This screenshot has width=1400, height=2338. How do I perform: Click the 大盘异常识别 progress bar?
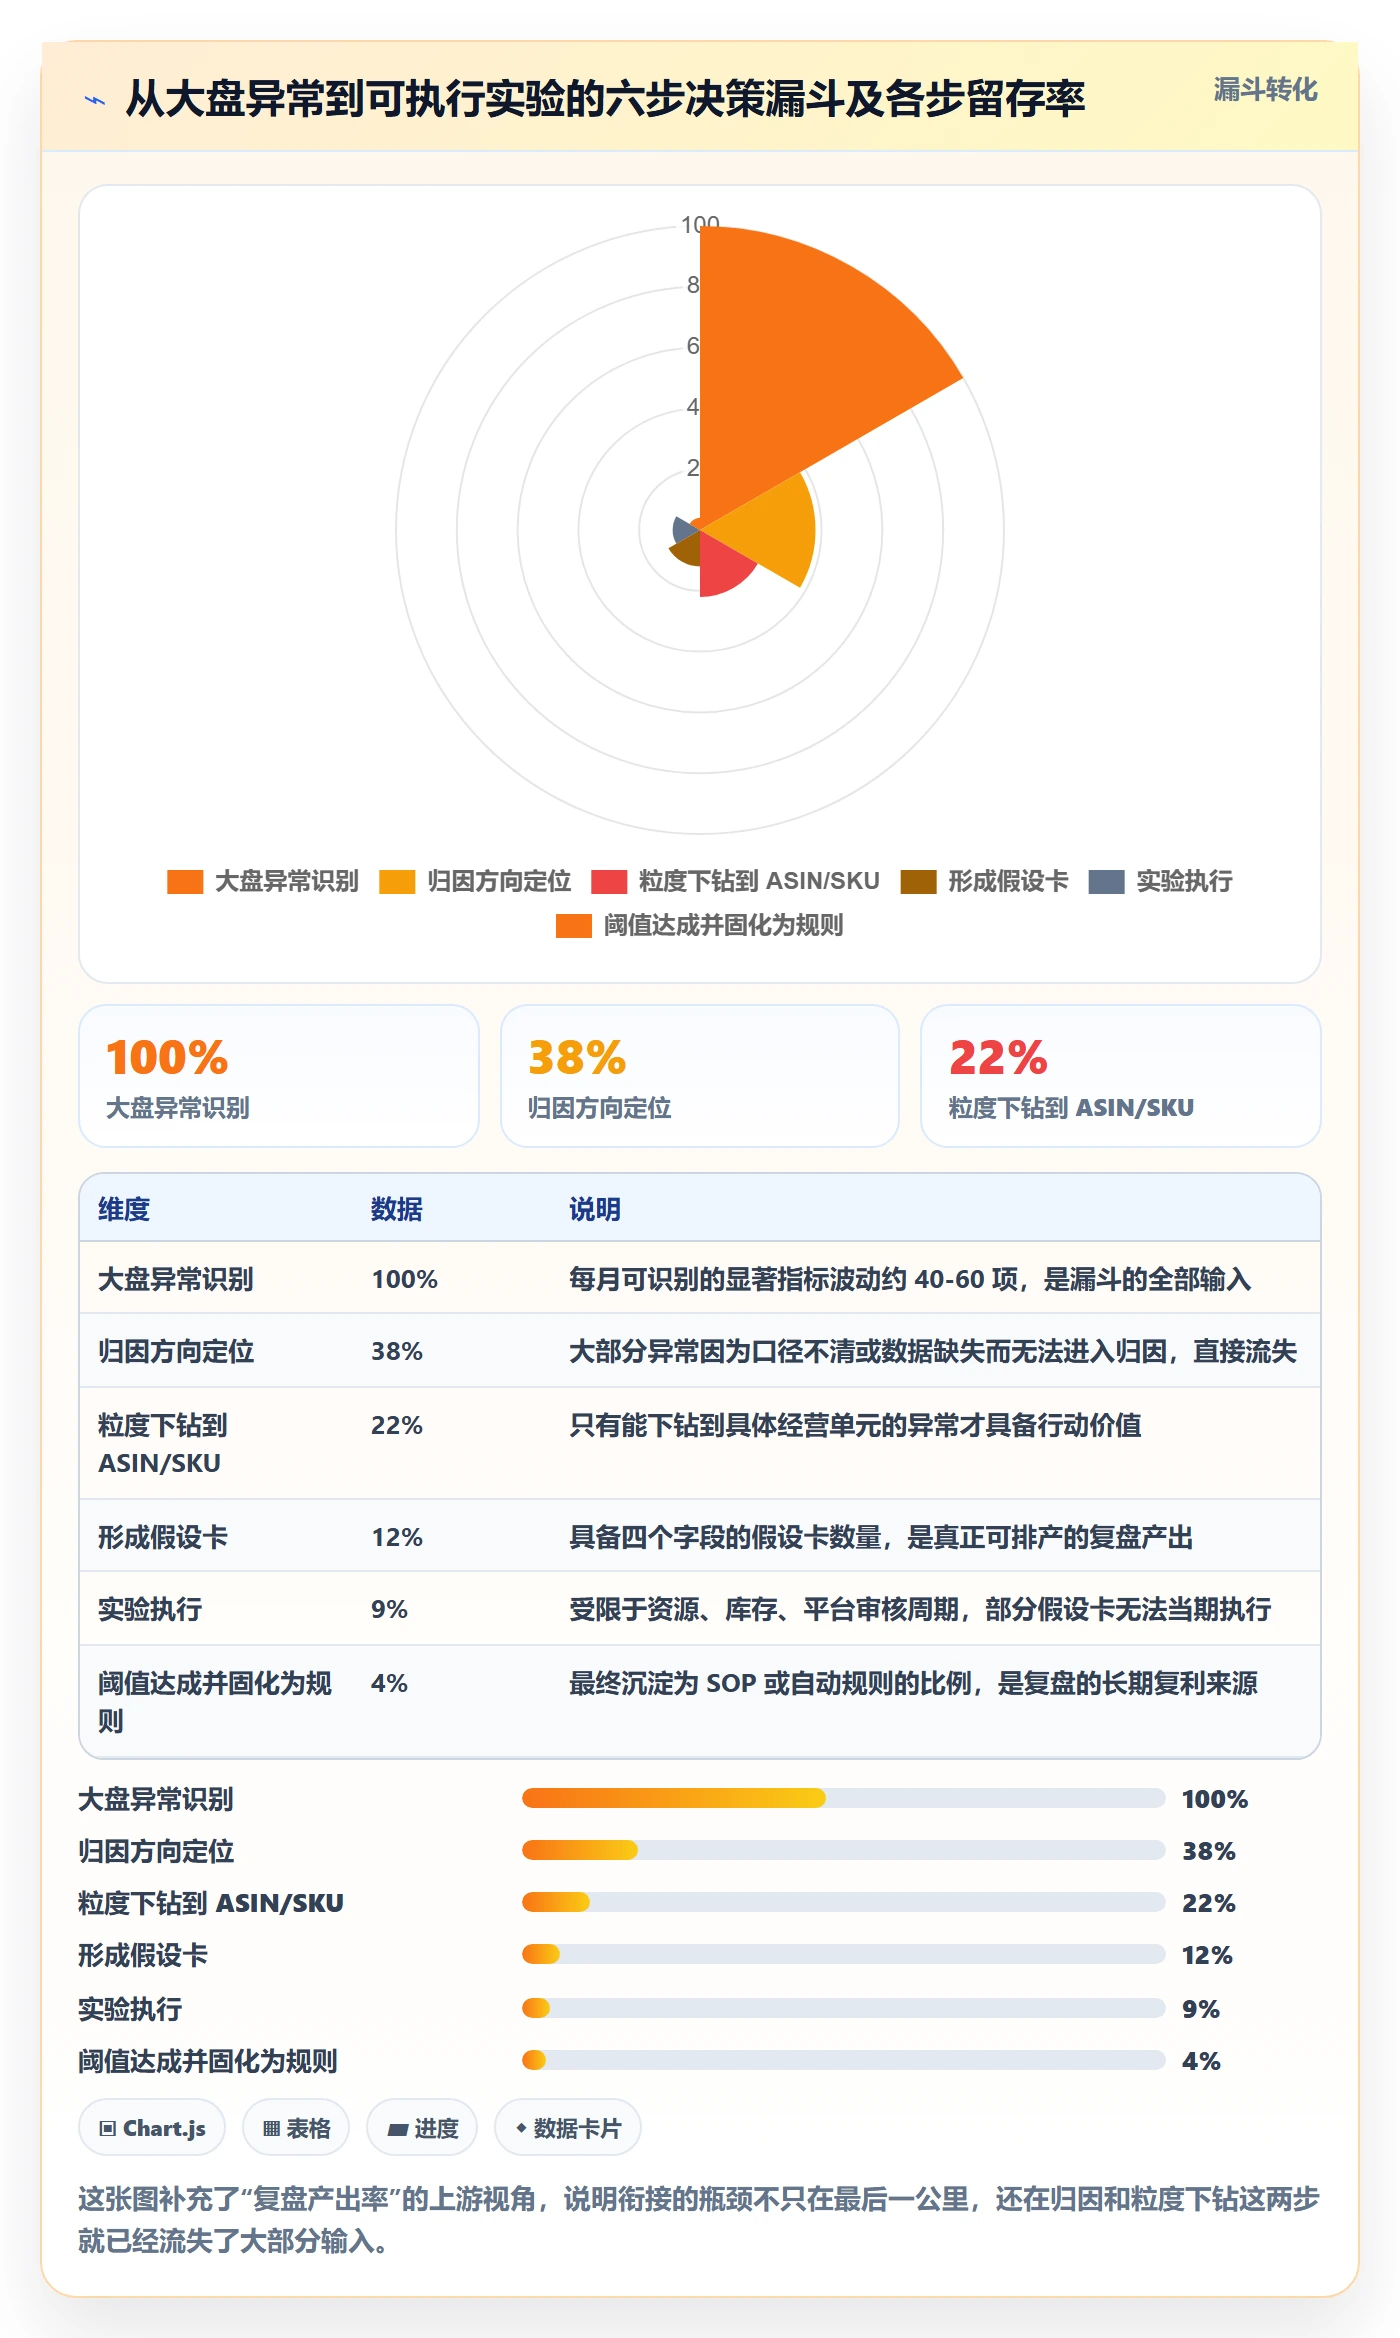(843, 1798)
